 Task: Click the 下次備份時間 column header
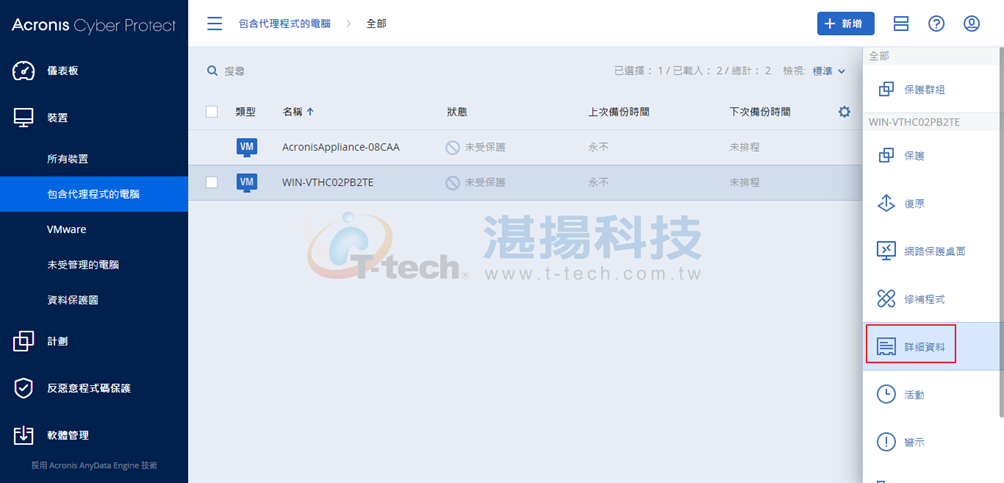click(x=760, y=112)
